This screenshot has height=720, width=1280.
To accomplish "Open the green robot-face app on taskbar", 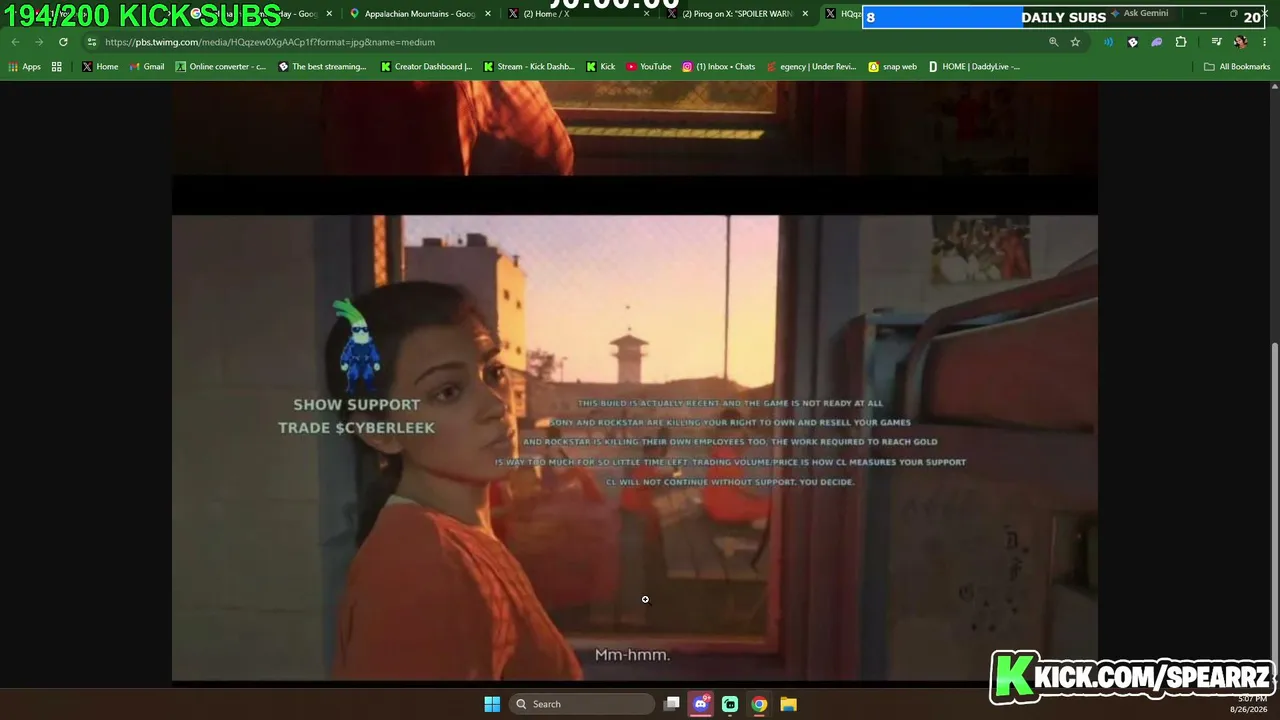I will point(730,704).
